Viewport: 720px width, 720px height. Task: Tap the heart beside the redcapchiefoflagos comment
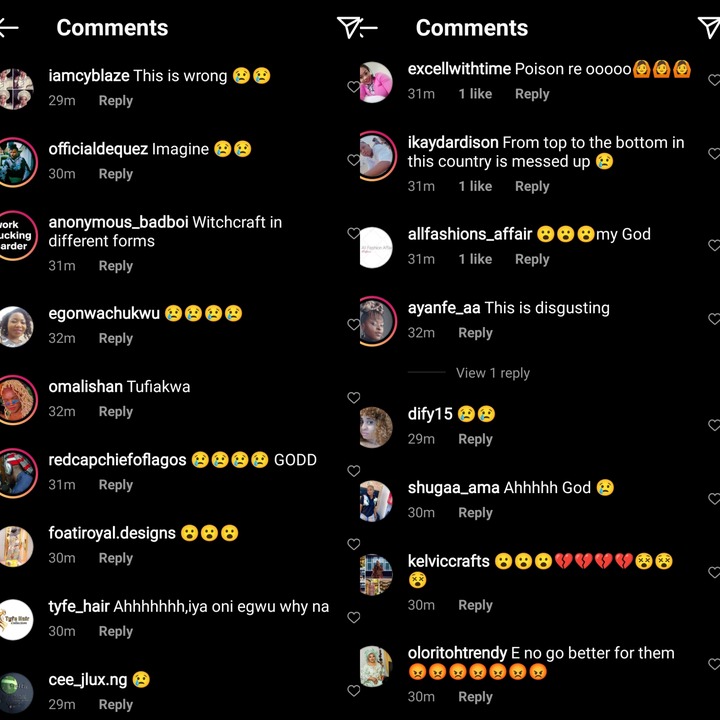point(353,471)
